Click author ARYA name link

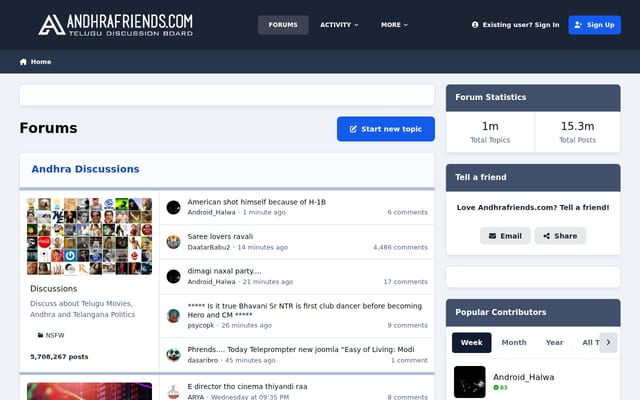click(196, 397)
